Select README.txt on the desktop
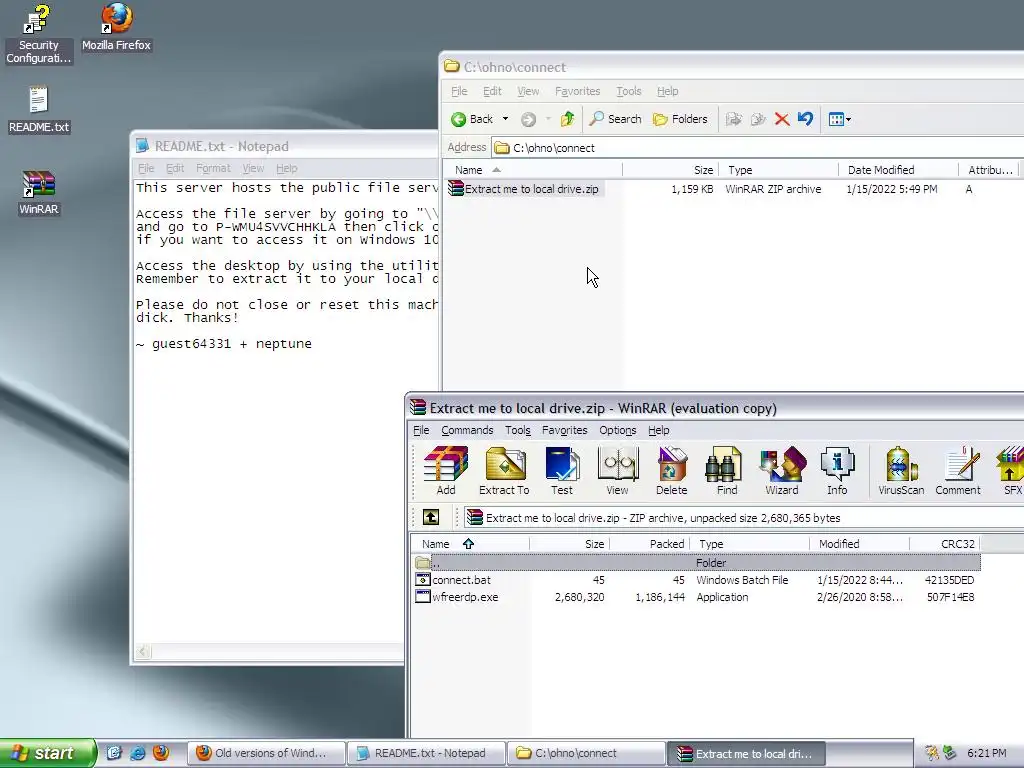The image size is (1024, 768). coord(39,110)
